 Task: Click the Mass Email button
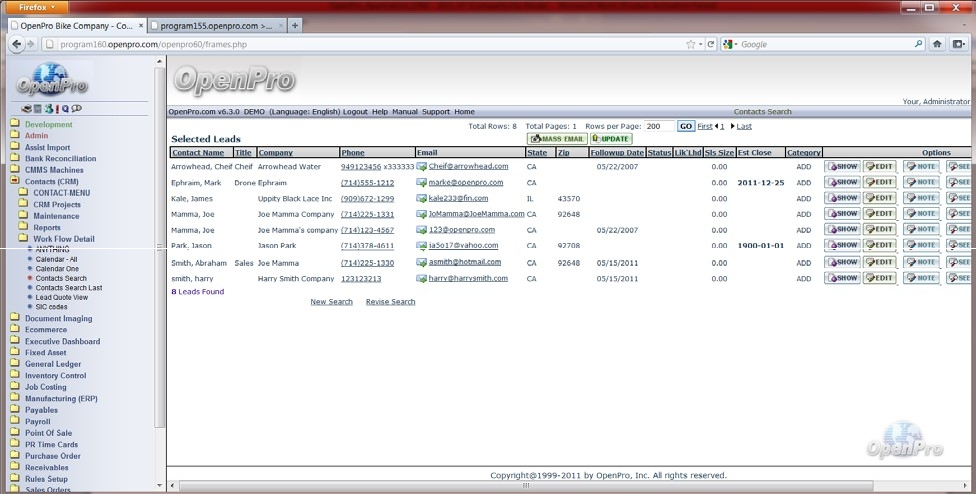(557, 139)
